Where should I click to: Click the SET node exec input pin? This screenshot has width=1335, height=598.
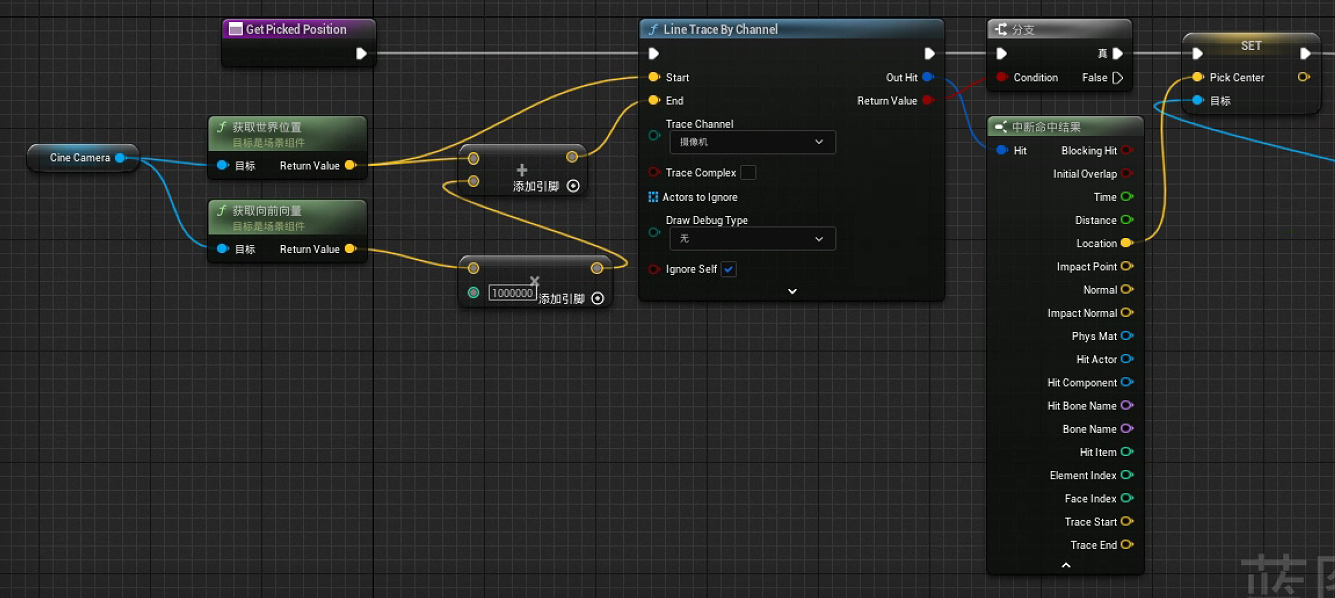coord(1198,54)
